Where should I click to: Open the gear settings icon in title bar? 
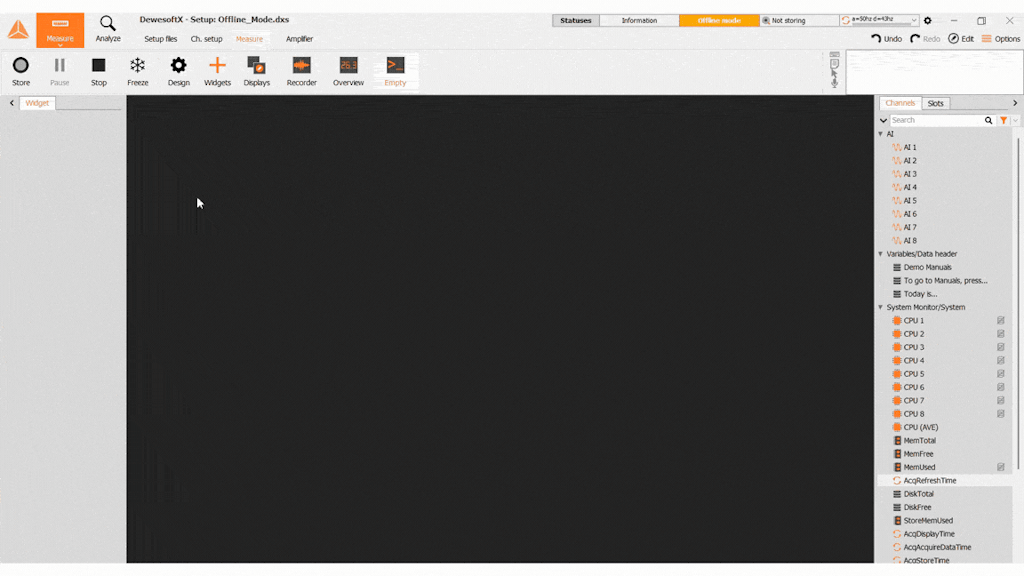(x=927, y=20)
